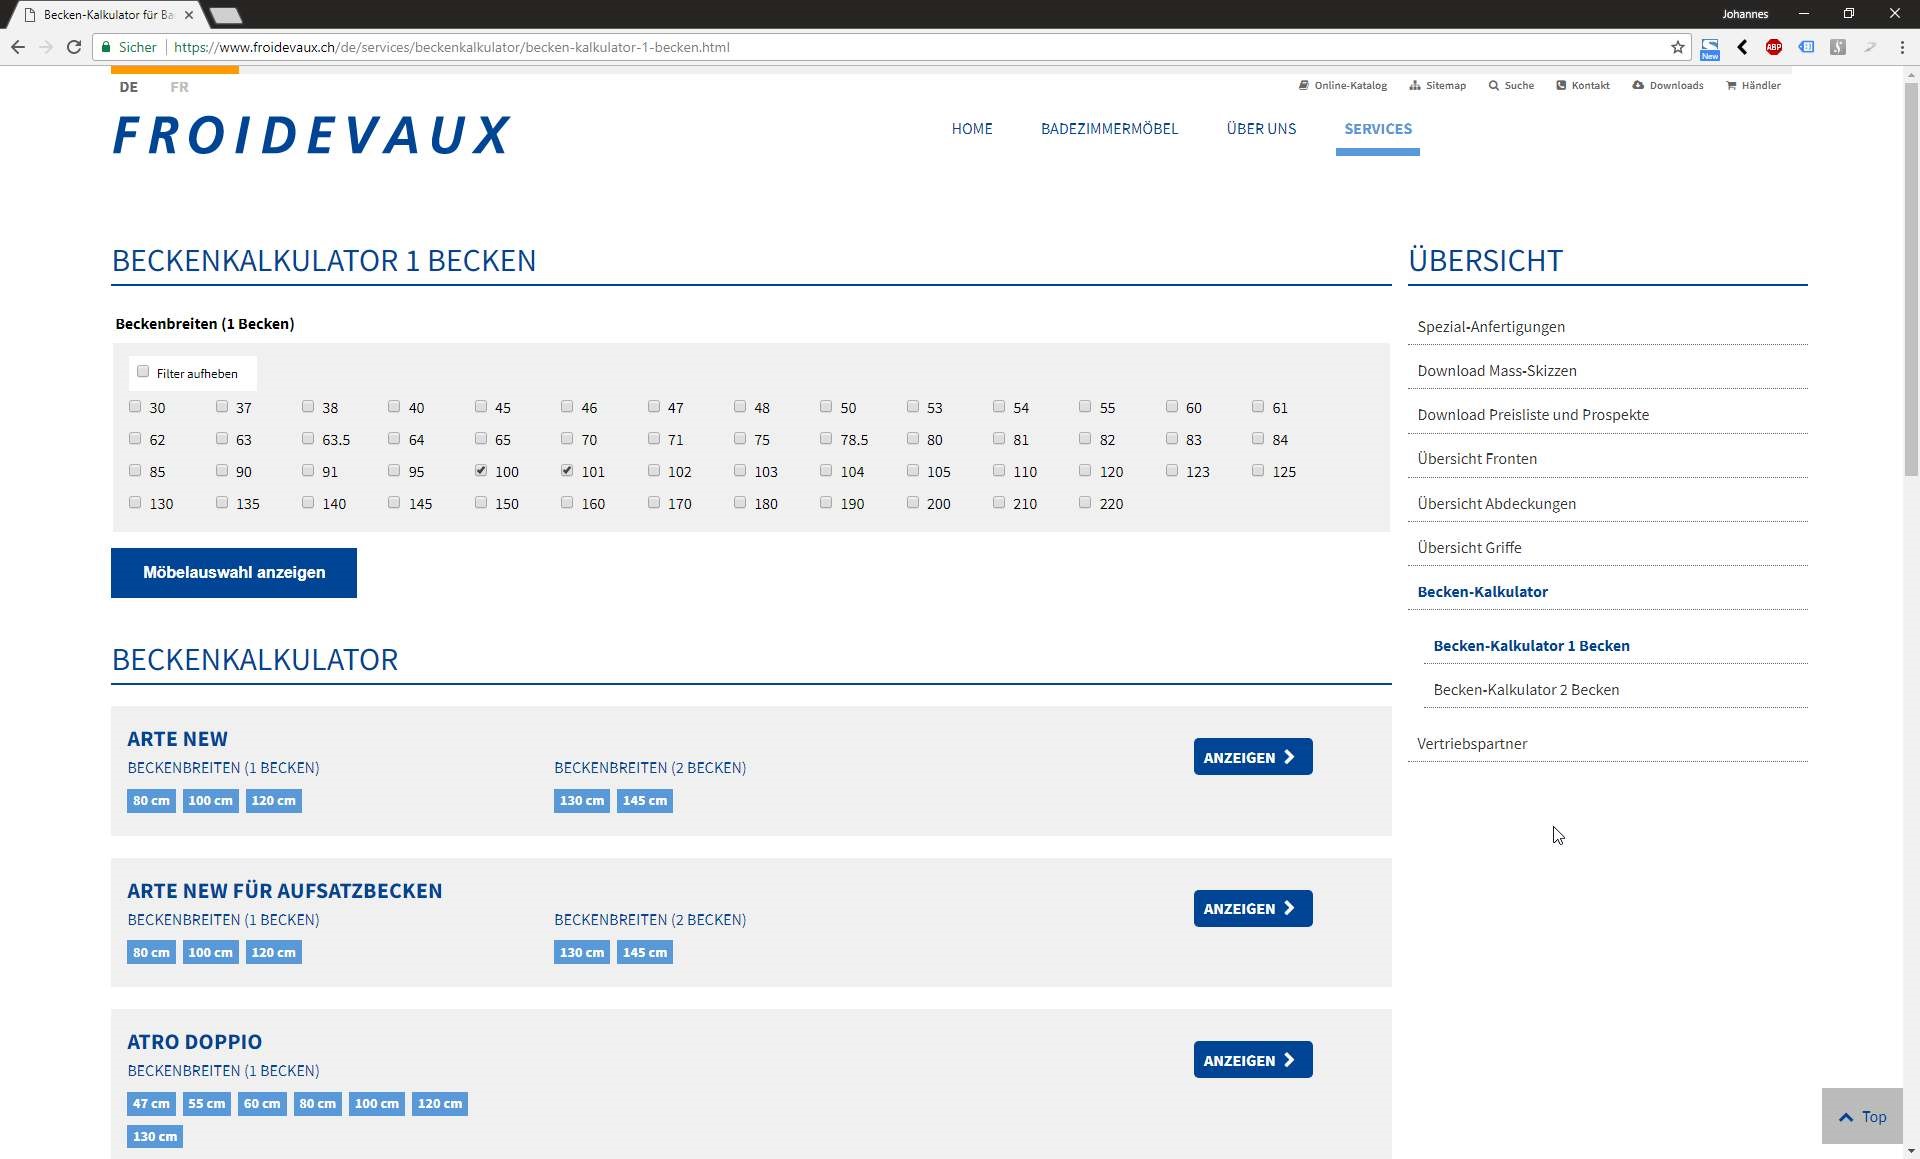Click the Top scroll-up button
This screenshot has height=1159, width=1920.
[1861, 1116]
